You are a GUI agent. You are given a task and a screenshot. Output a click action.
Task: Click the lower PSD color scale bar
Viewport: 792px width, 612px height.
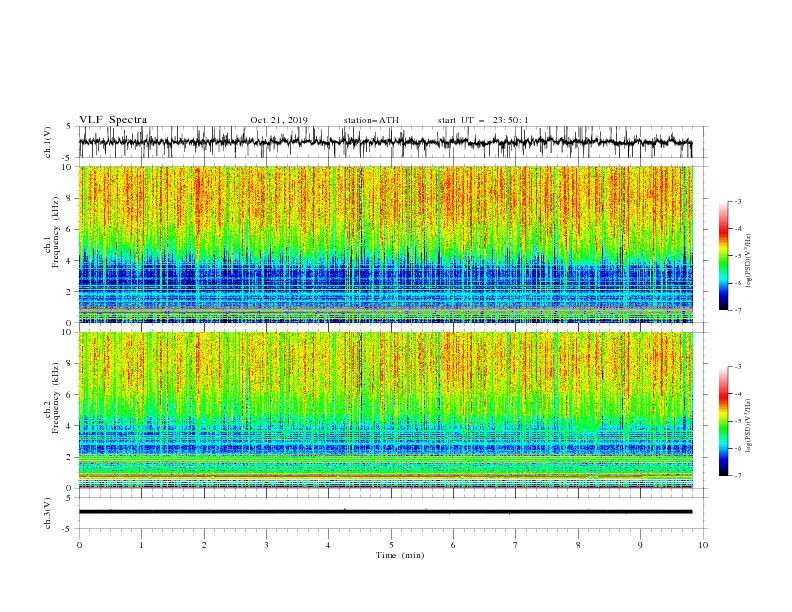tap(724, 421)
